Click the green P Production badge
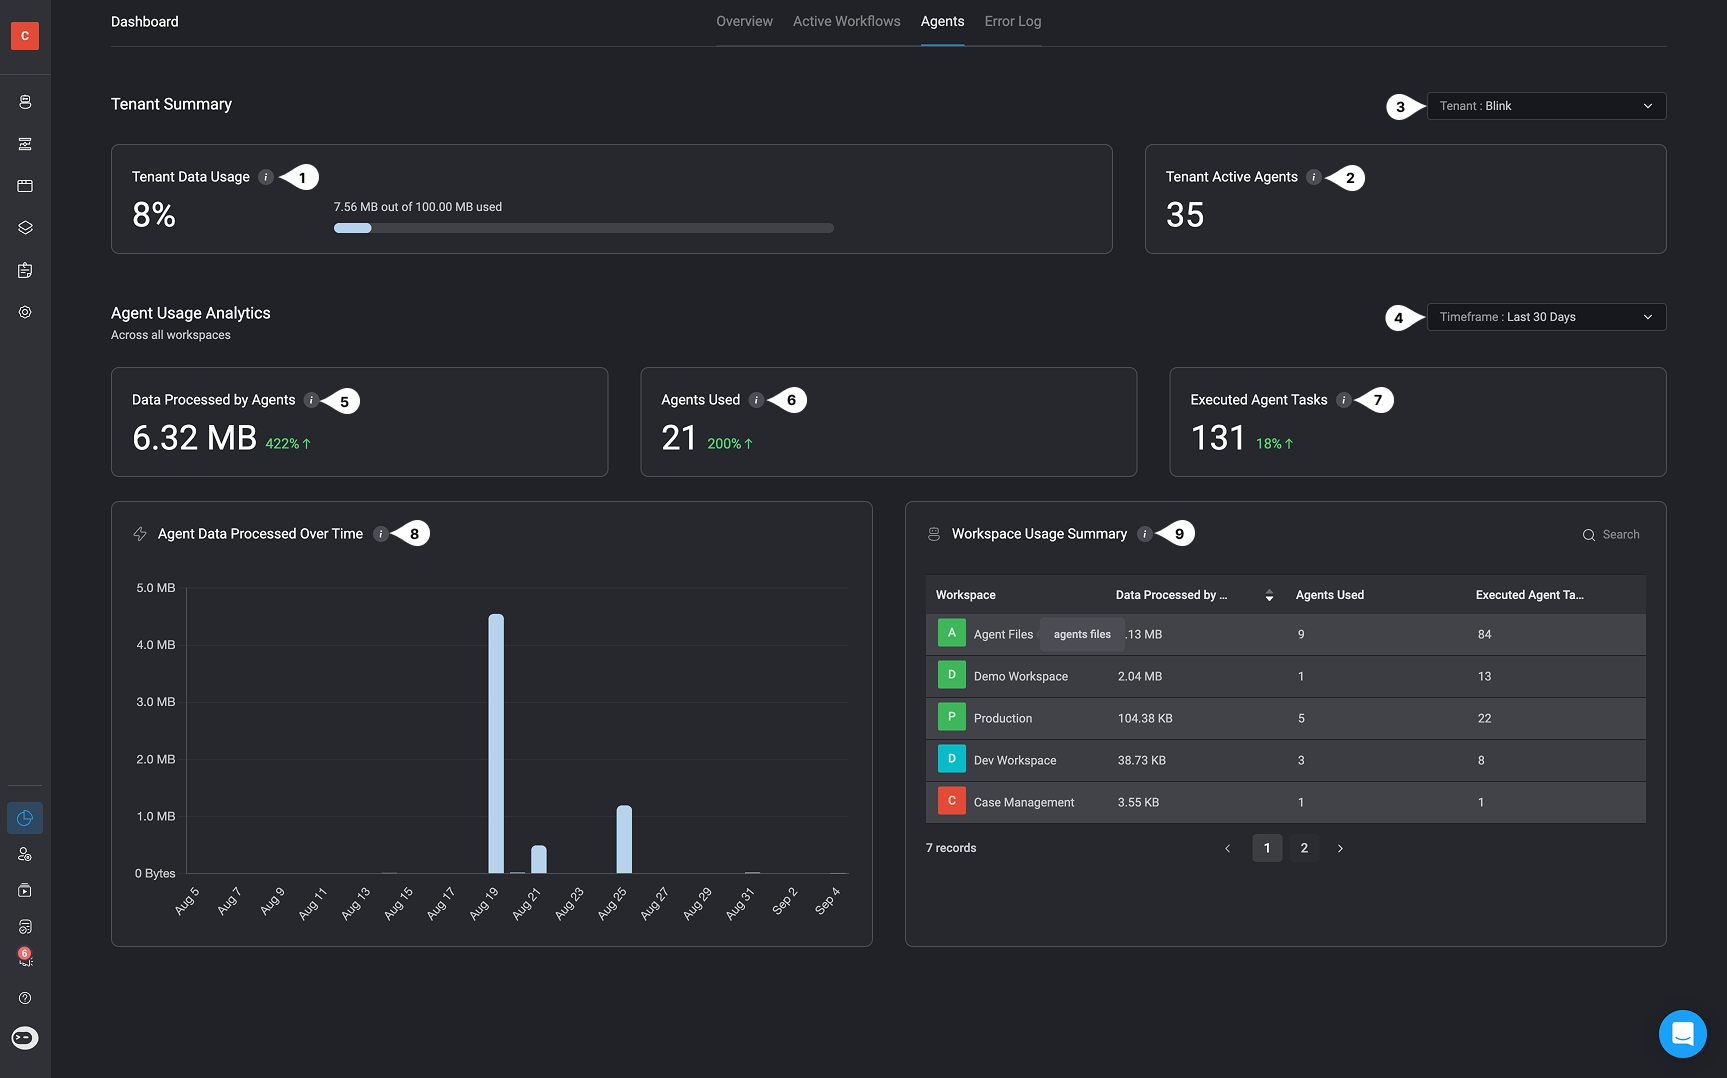This screenshot has height=1078, width=1727. click(x=952, y=717)
